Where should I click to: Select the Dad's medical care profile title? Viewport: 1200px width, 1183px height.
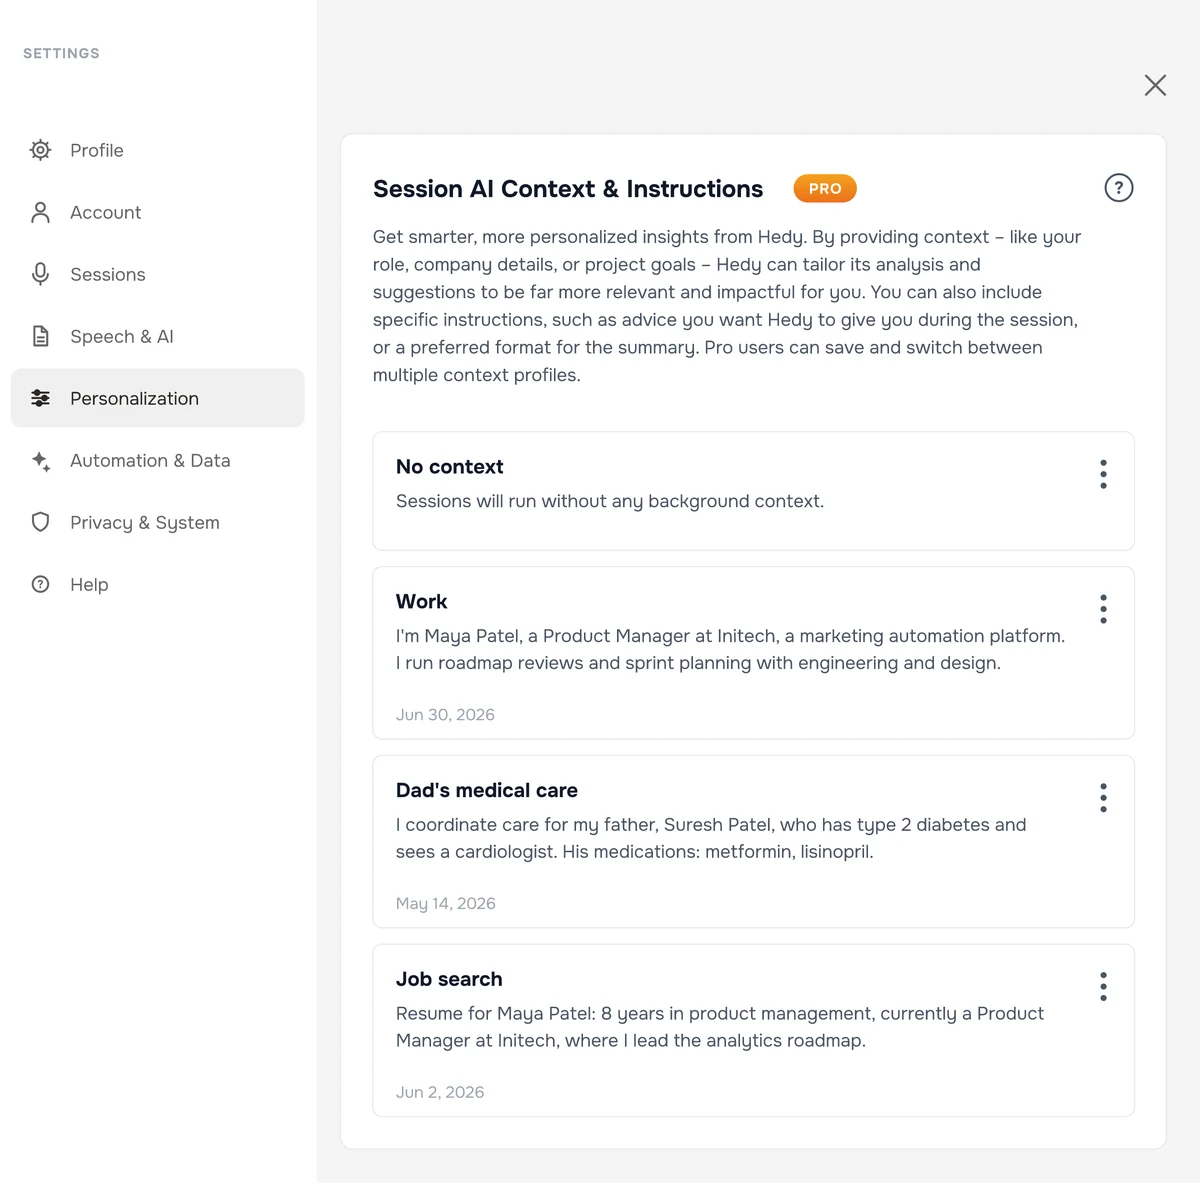tap(486, 791)
